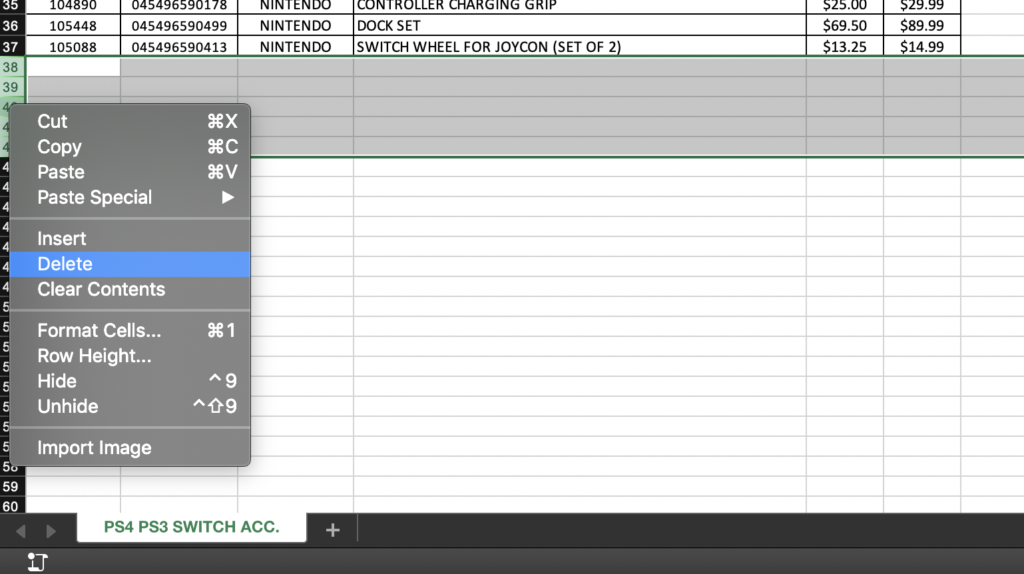Click the DOCK SET description cell
Image resolution: width=1024 pixels, height=574 pixels.
point(579,25)
